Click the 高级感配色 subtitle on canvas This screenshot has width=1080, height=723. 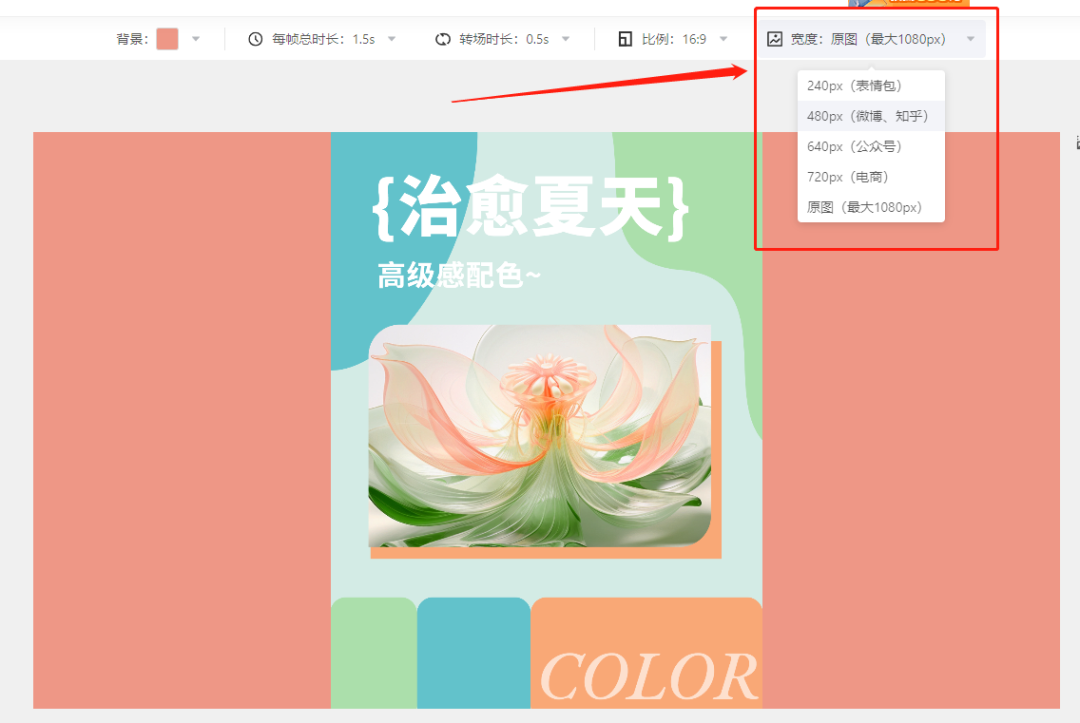(458, 275)
